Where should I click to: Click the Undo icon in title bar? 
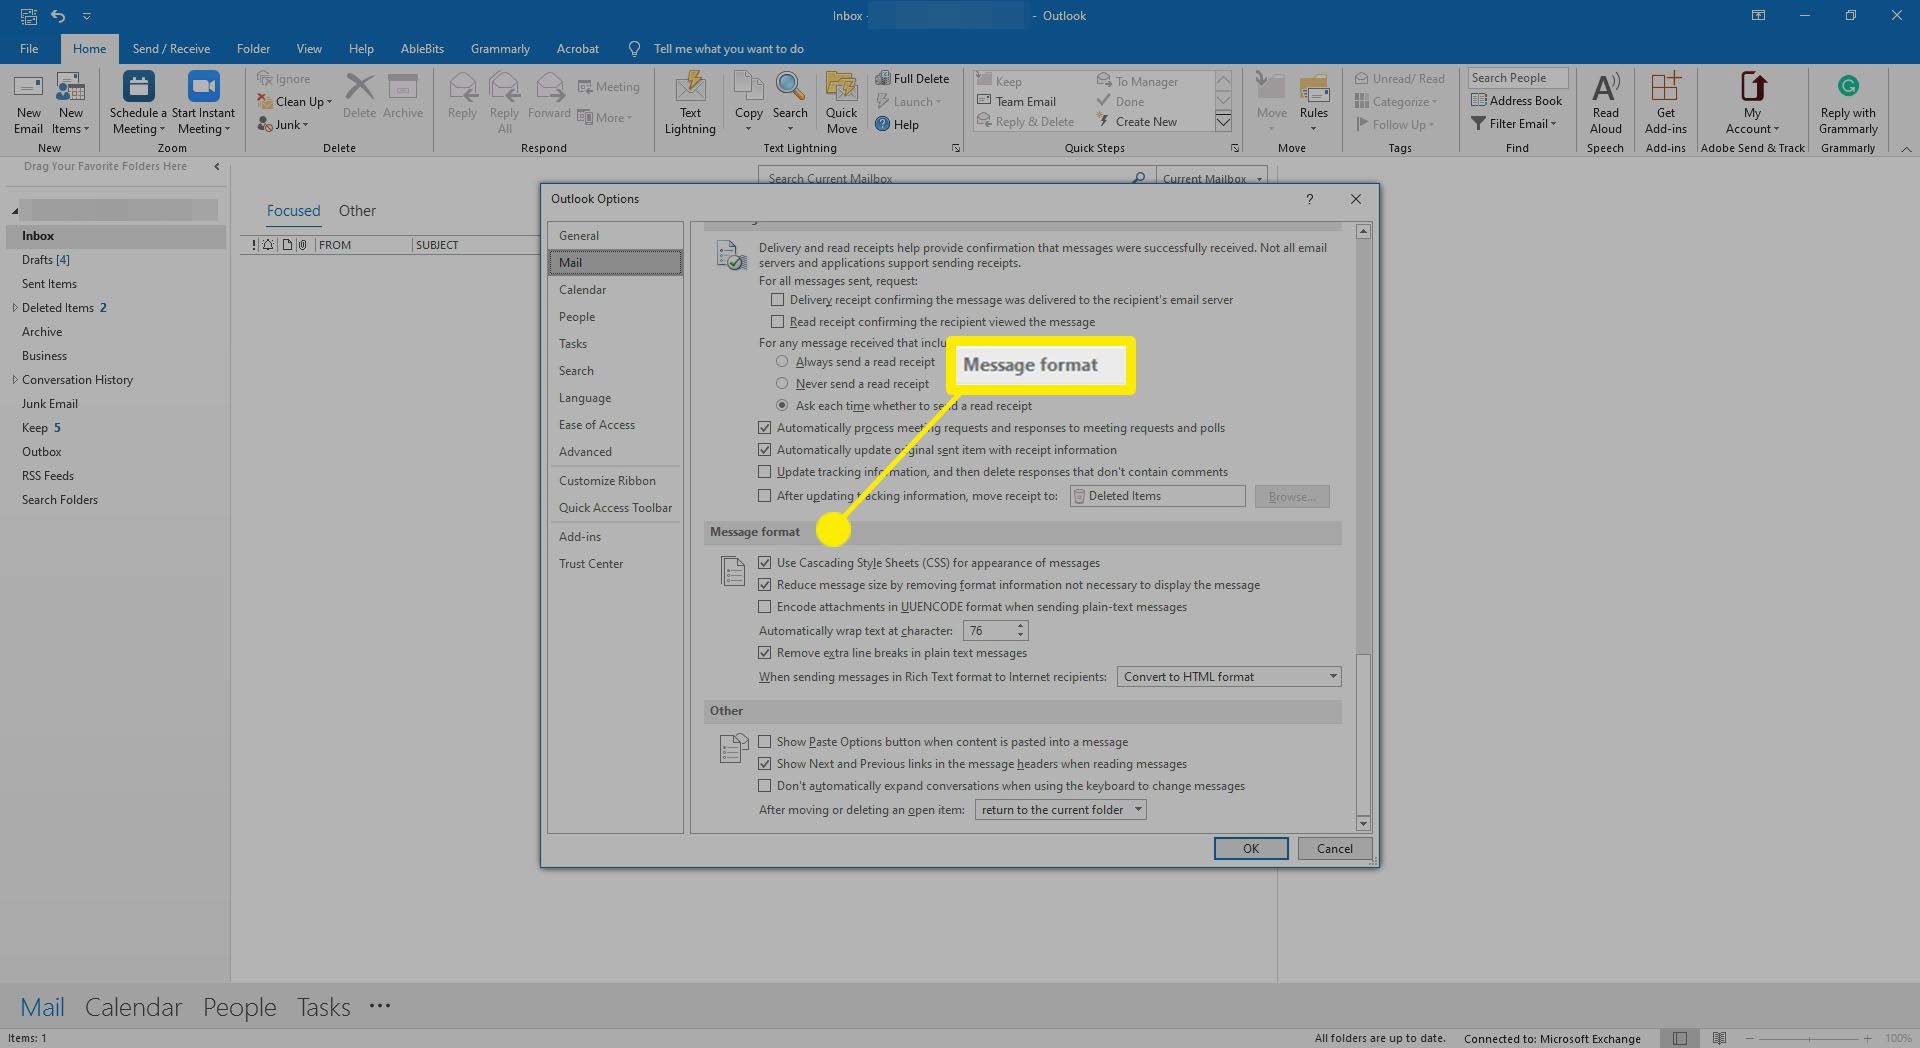pos(57,16)
